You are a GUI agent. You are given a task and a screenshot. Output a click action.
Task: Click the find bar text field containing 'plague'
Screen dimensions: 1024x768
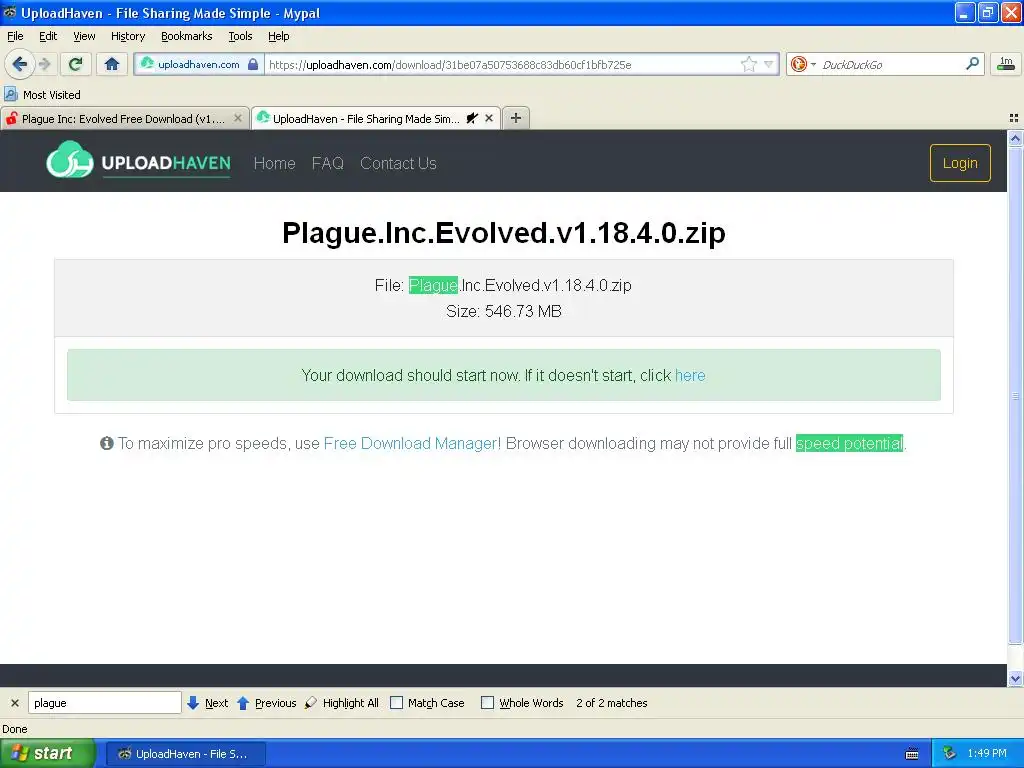(104, 703)
